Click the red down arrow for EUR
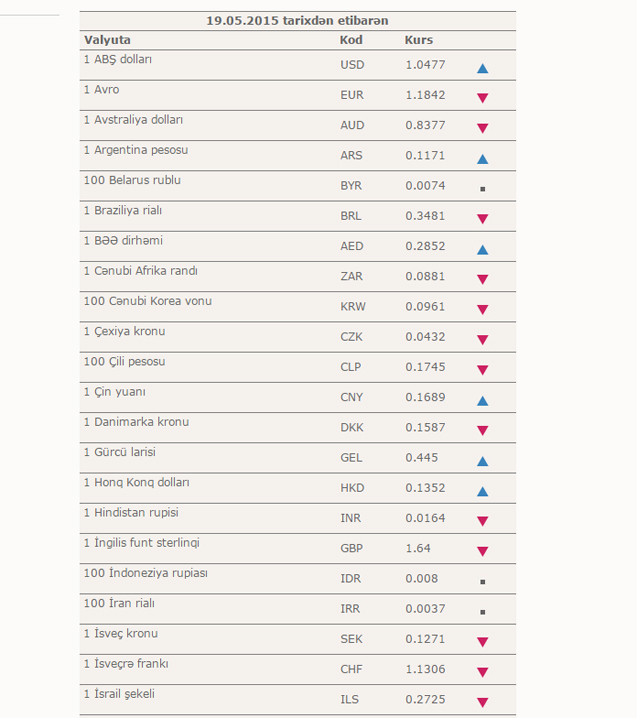 click(482, 98)
